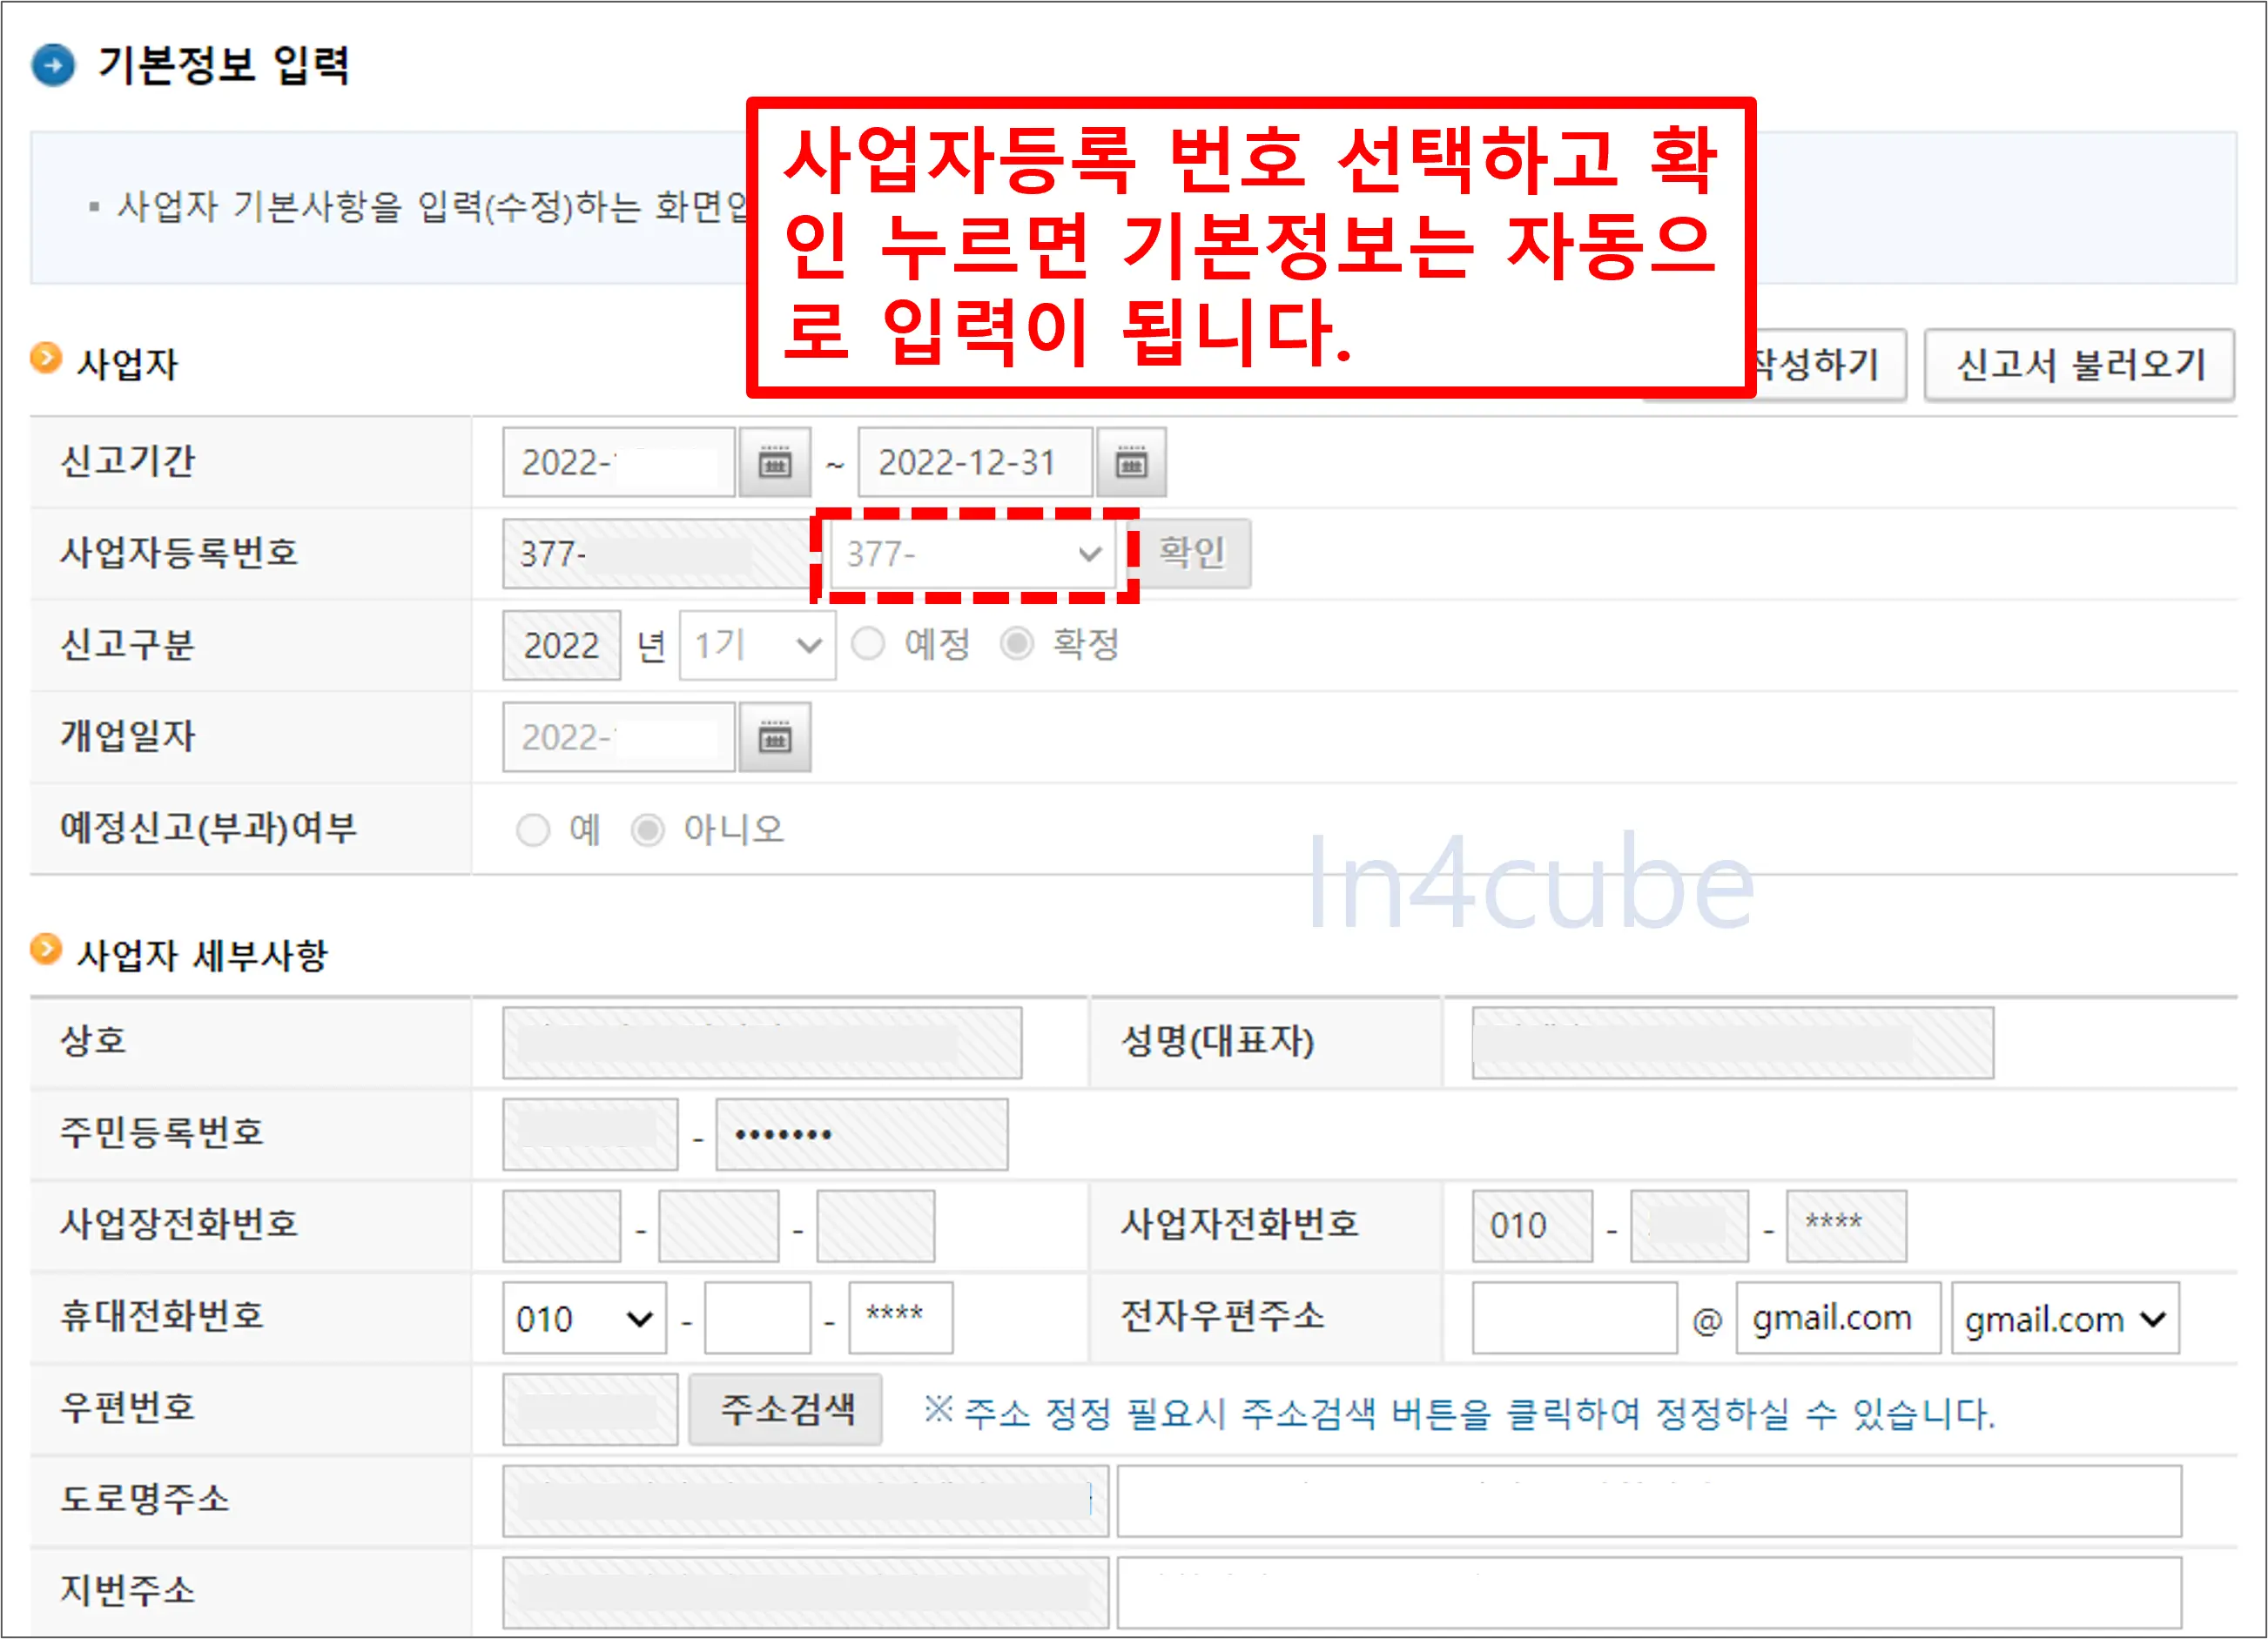The height and width of the screenshot is (1639, 2268).
Task: Click the email ID field before @
Action: pos(1574,1319)
